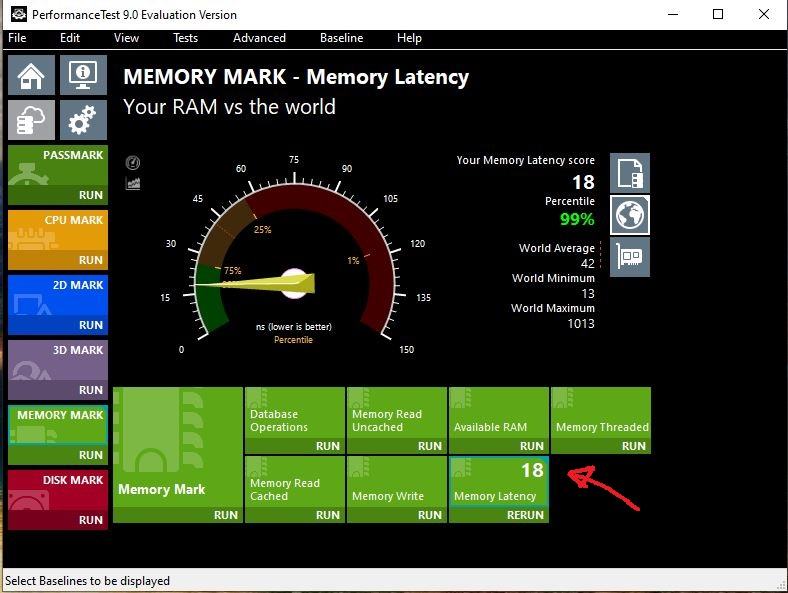Select the Database Operations tile
788x593 pixels.
295,413
